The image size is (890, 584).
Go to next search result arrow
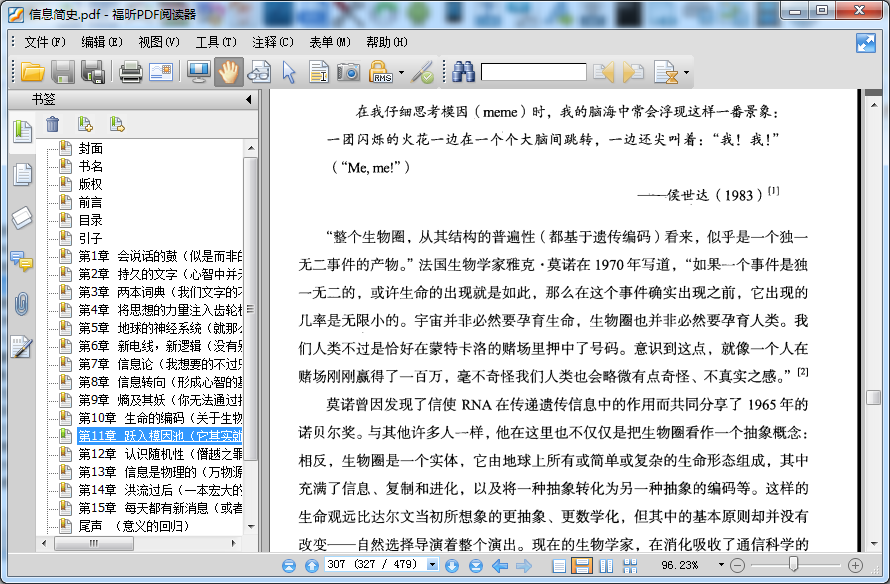(x=633, y=72)
